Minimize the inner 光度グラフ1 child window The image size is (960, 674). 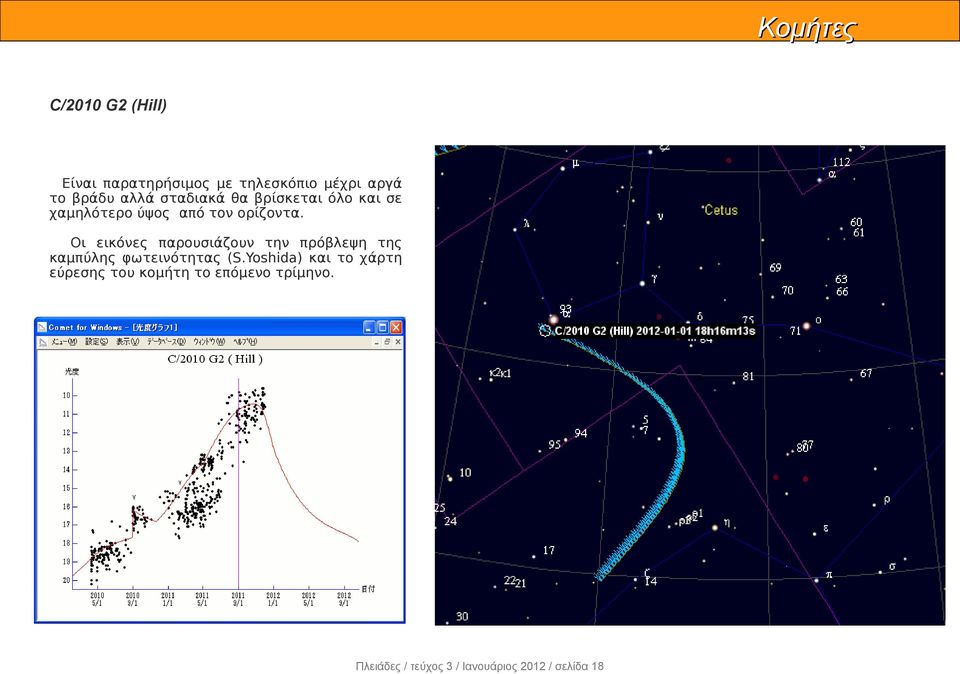coord(377,342)
